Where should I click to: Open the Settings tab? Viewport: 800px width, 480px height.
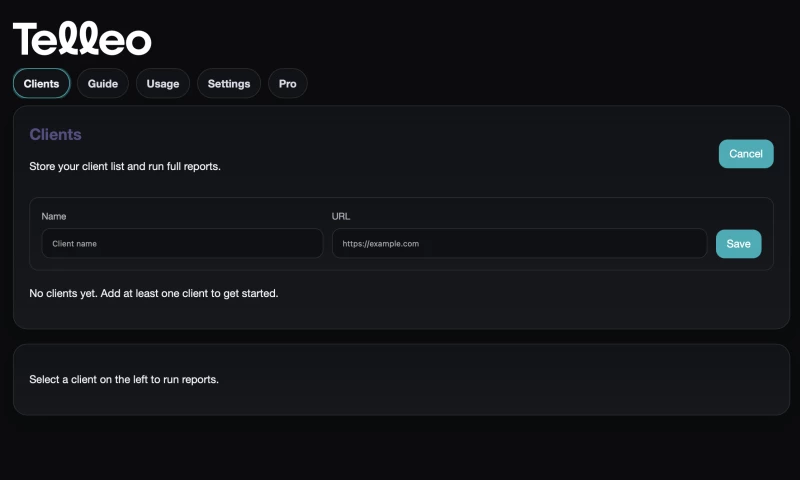pos(229,84)
